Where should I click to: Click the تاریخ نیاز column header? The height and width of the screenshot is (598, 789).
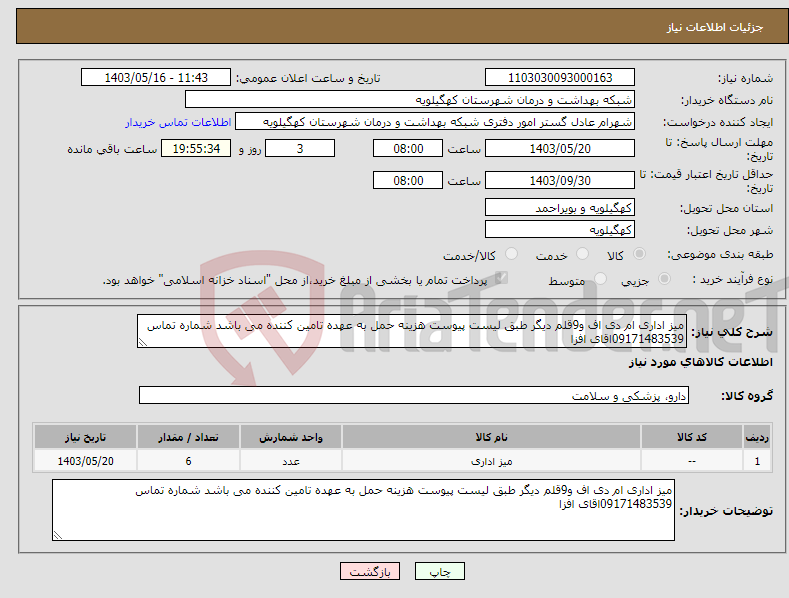click(x=86, y=437)
